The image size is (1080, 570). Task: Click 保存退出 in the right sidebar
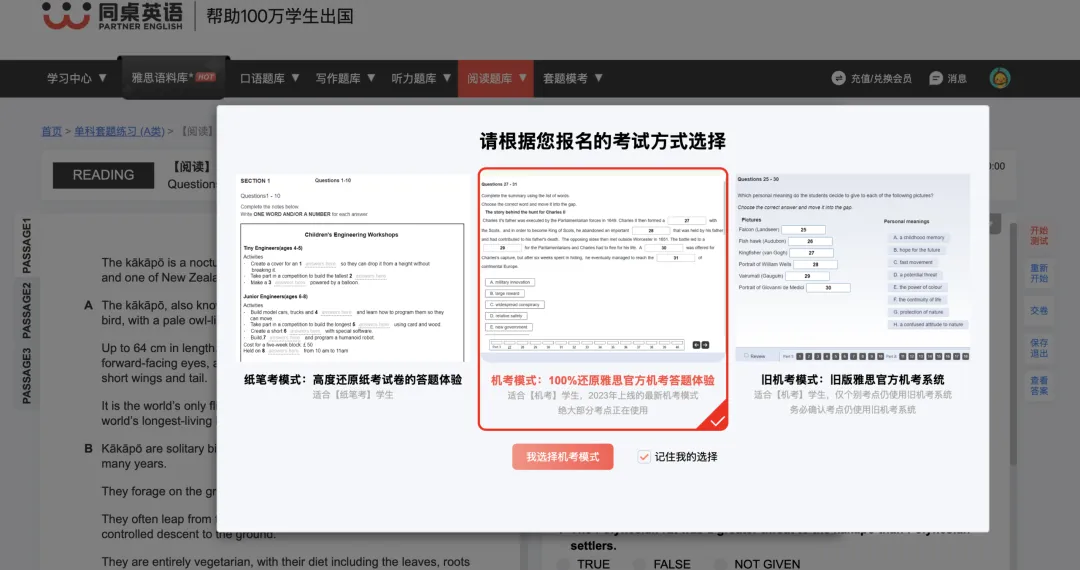pyautogui.click(x=1039, y=348)
